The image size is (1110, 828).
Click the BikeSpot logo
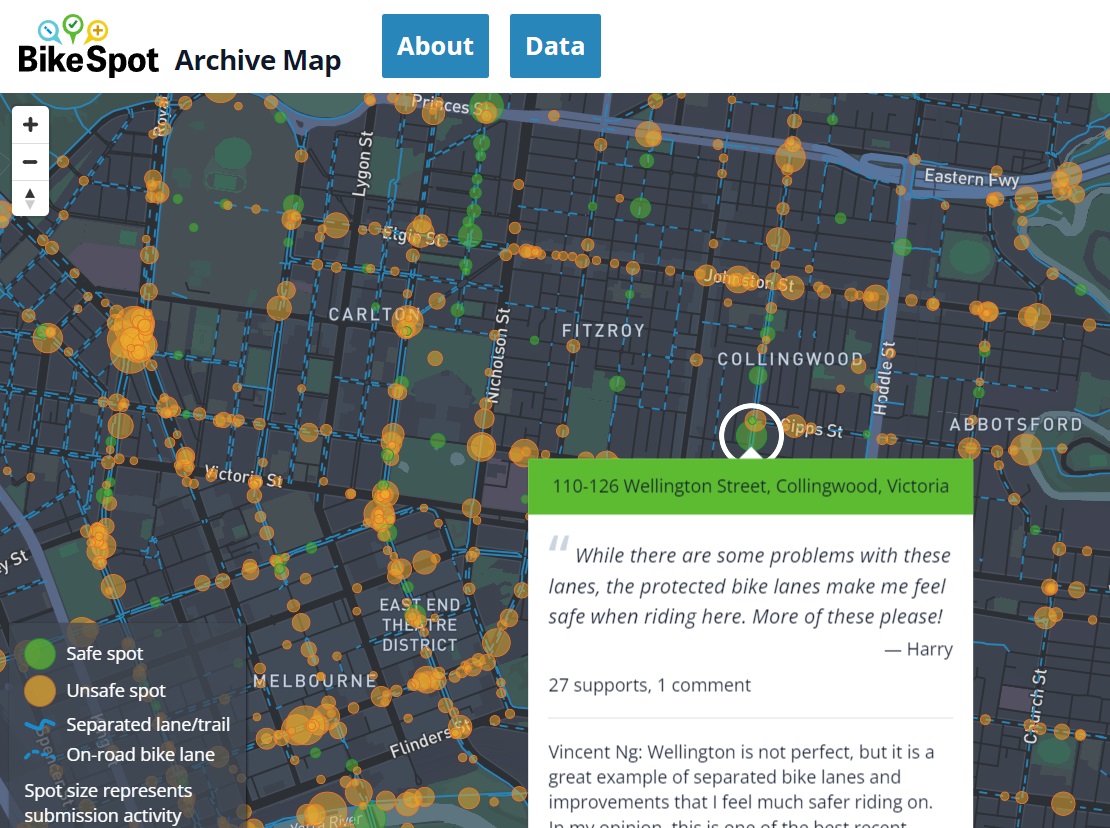click(x=88, y=46)
